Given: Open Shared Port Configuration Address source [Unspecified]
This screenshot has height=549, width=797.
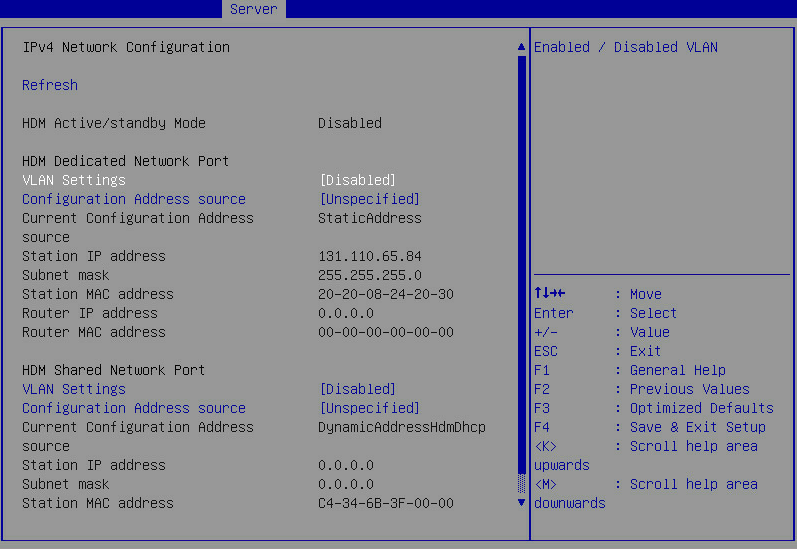Looking at the screenshot, I should pos(370,408).
